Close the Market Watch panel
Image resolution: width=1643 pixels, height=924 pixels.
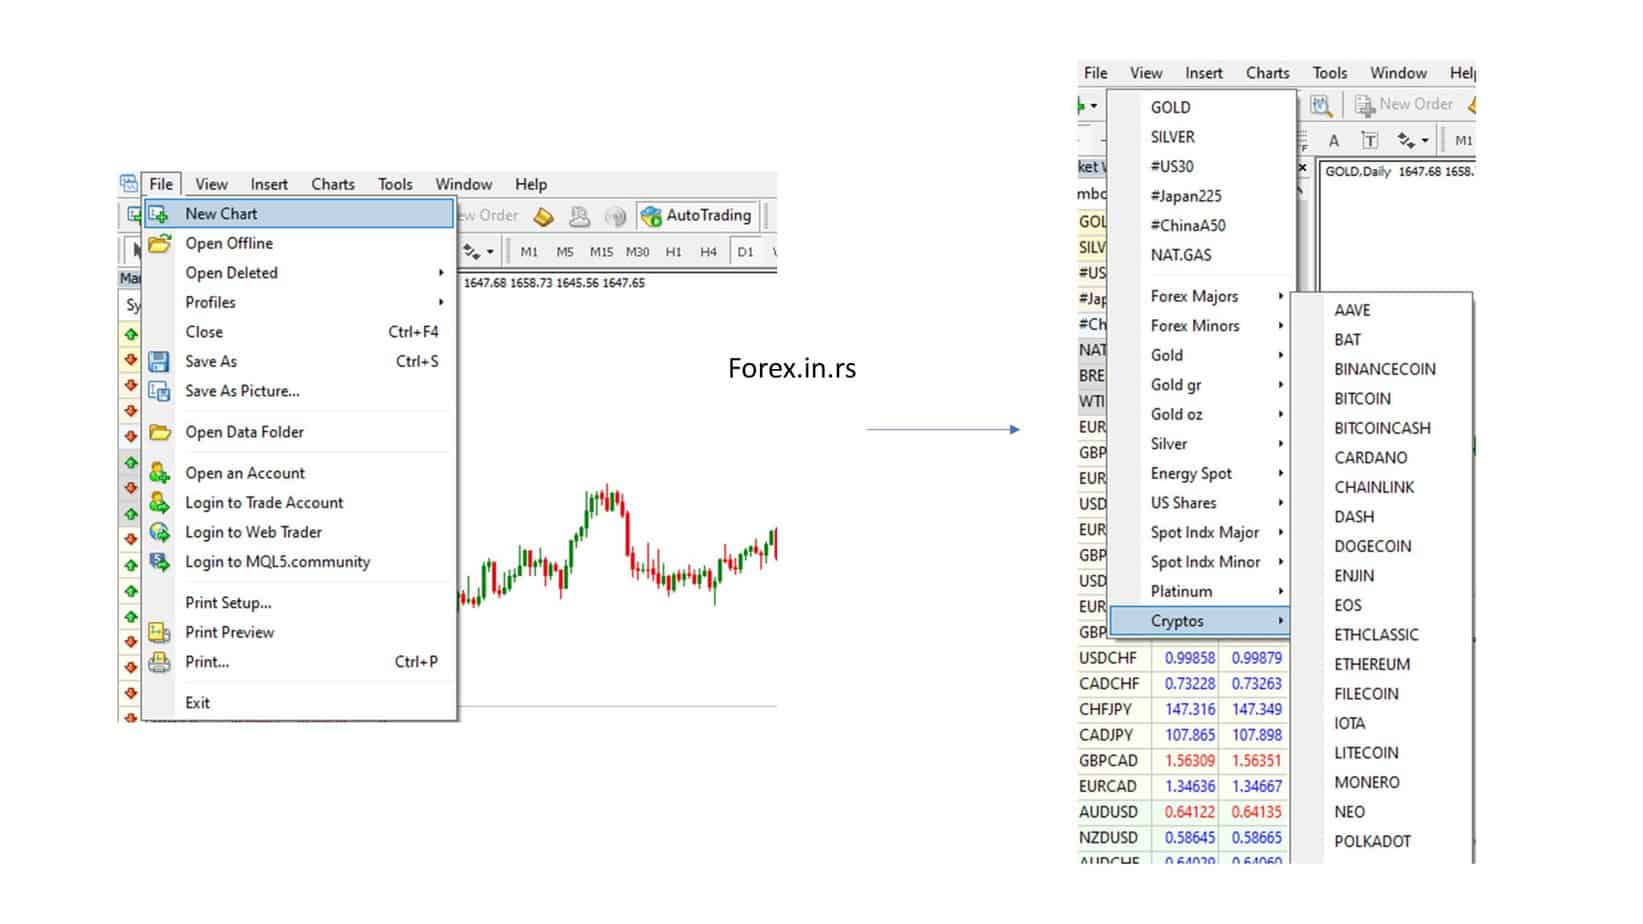click(x=1302, y=167)
